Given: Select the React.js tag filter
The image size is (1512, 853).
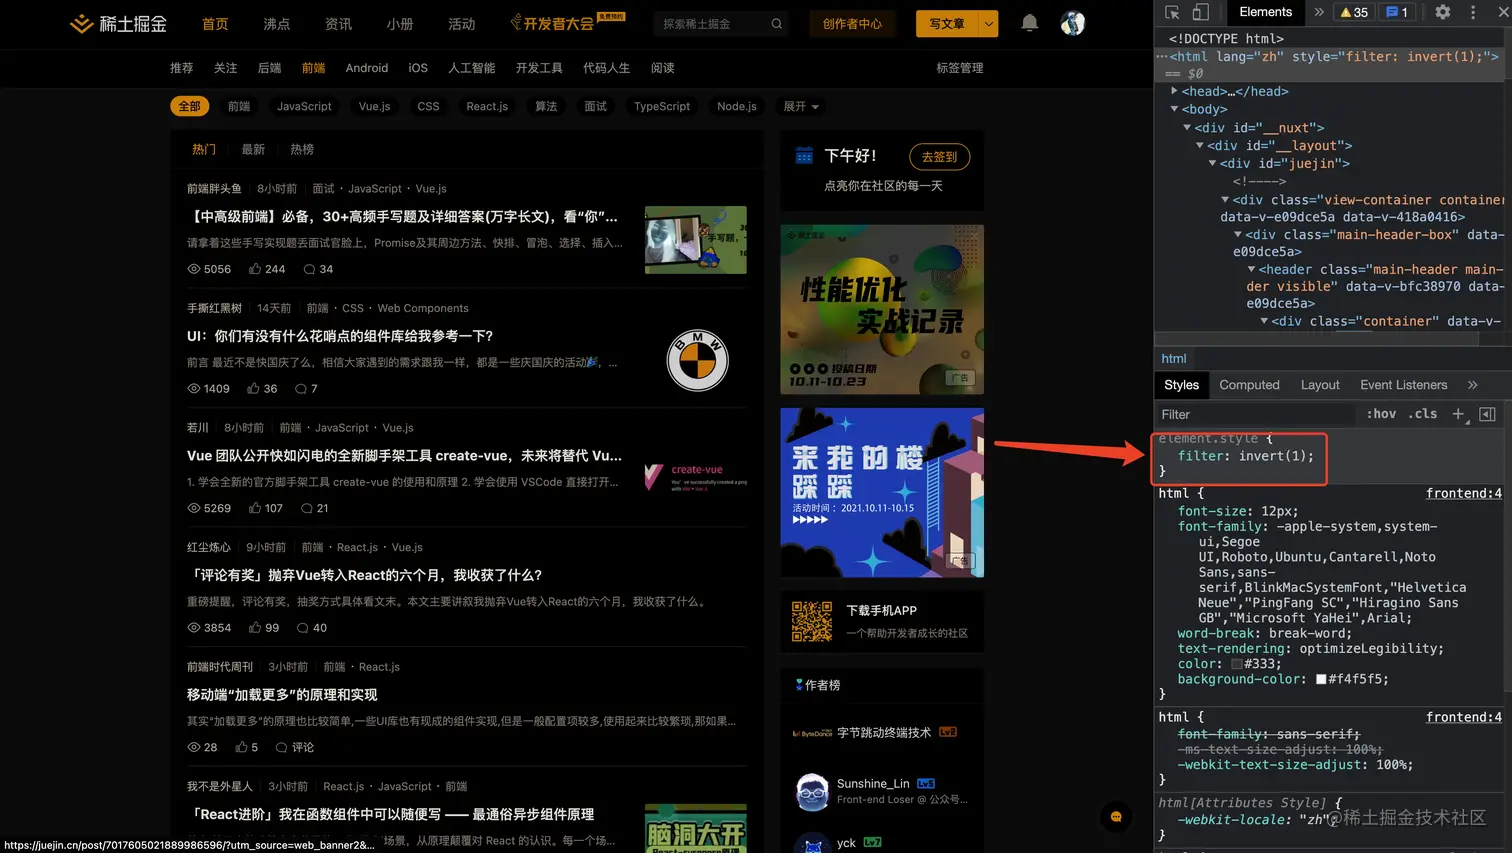Looking at the screenshot, I should click(x=487, y=106).
